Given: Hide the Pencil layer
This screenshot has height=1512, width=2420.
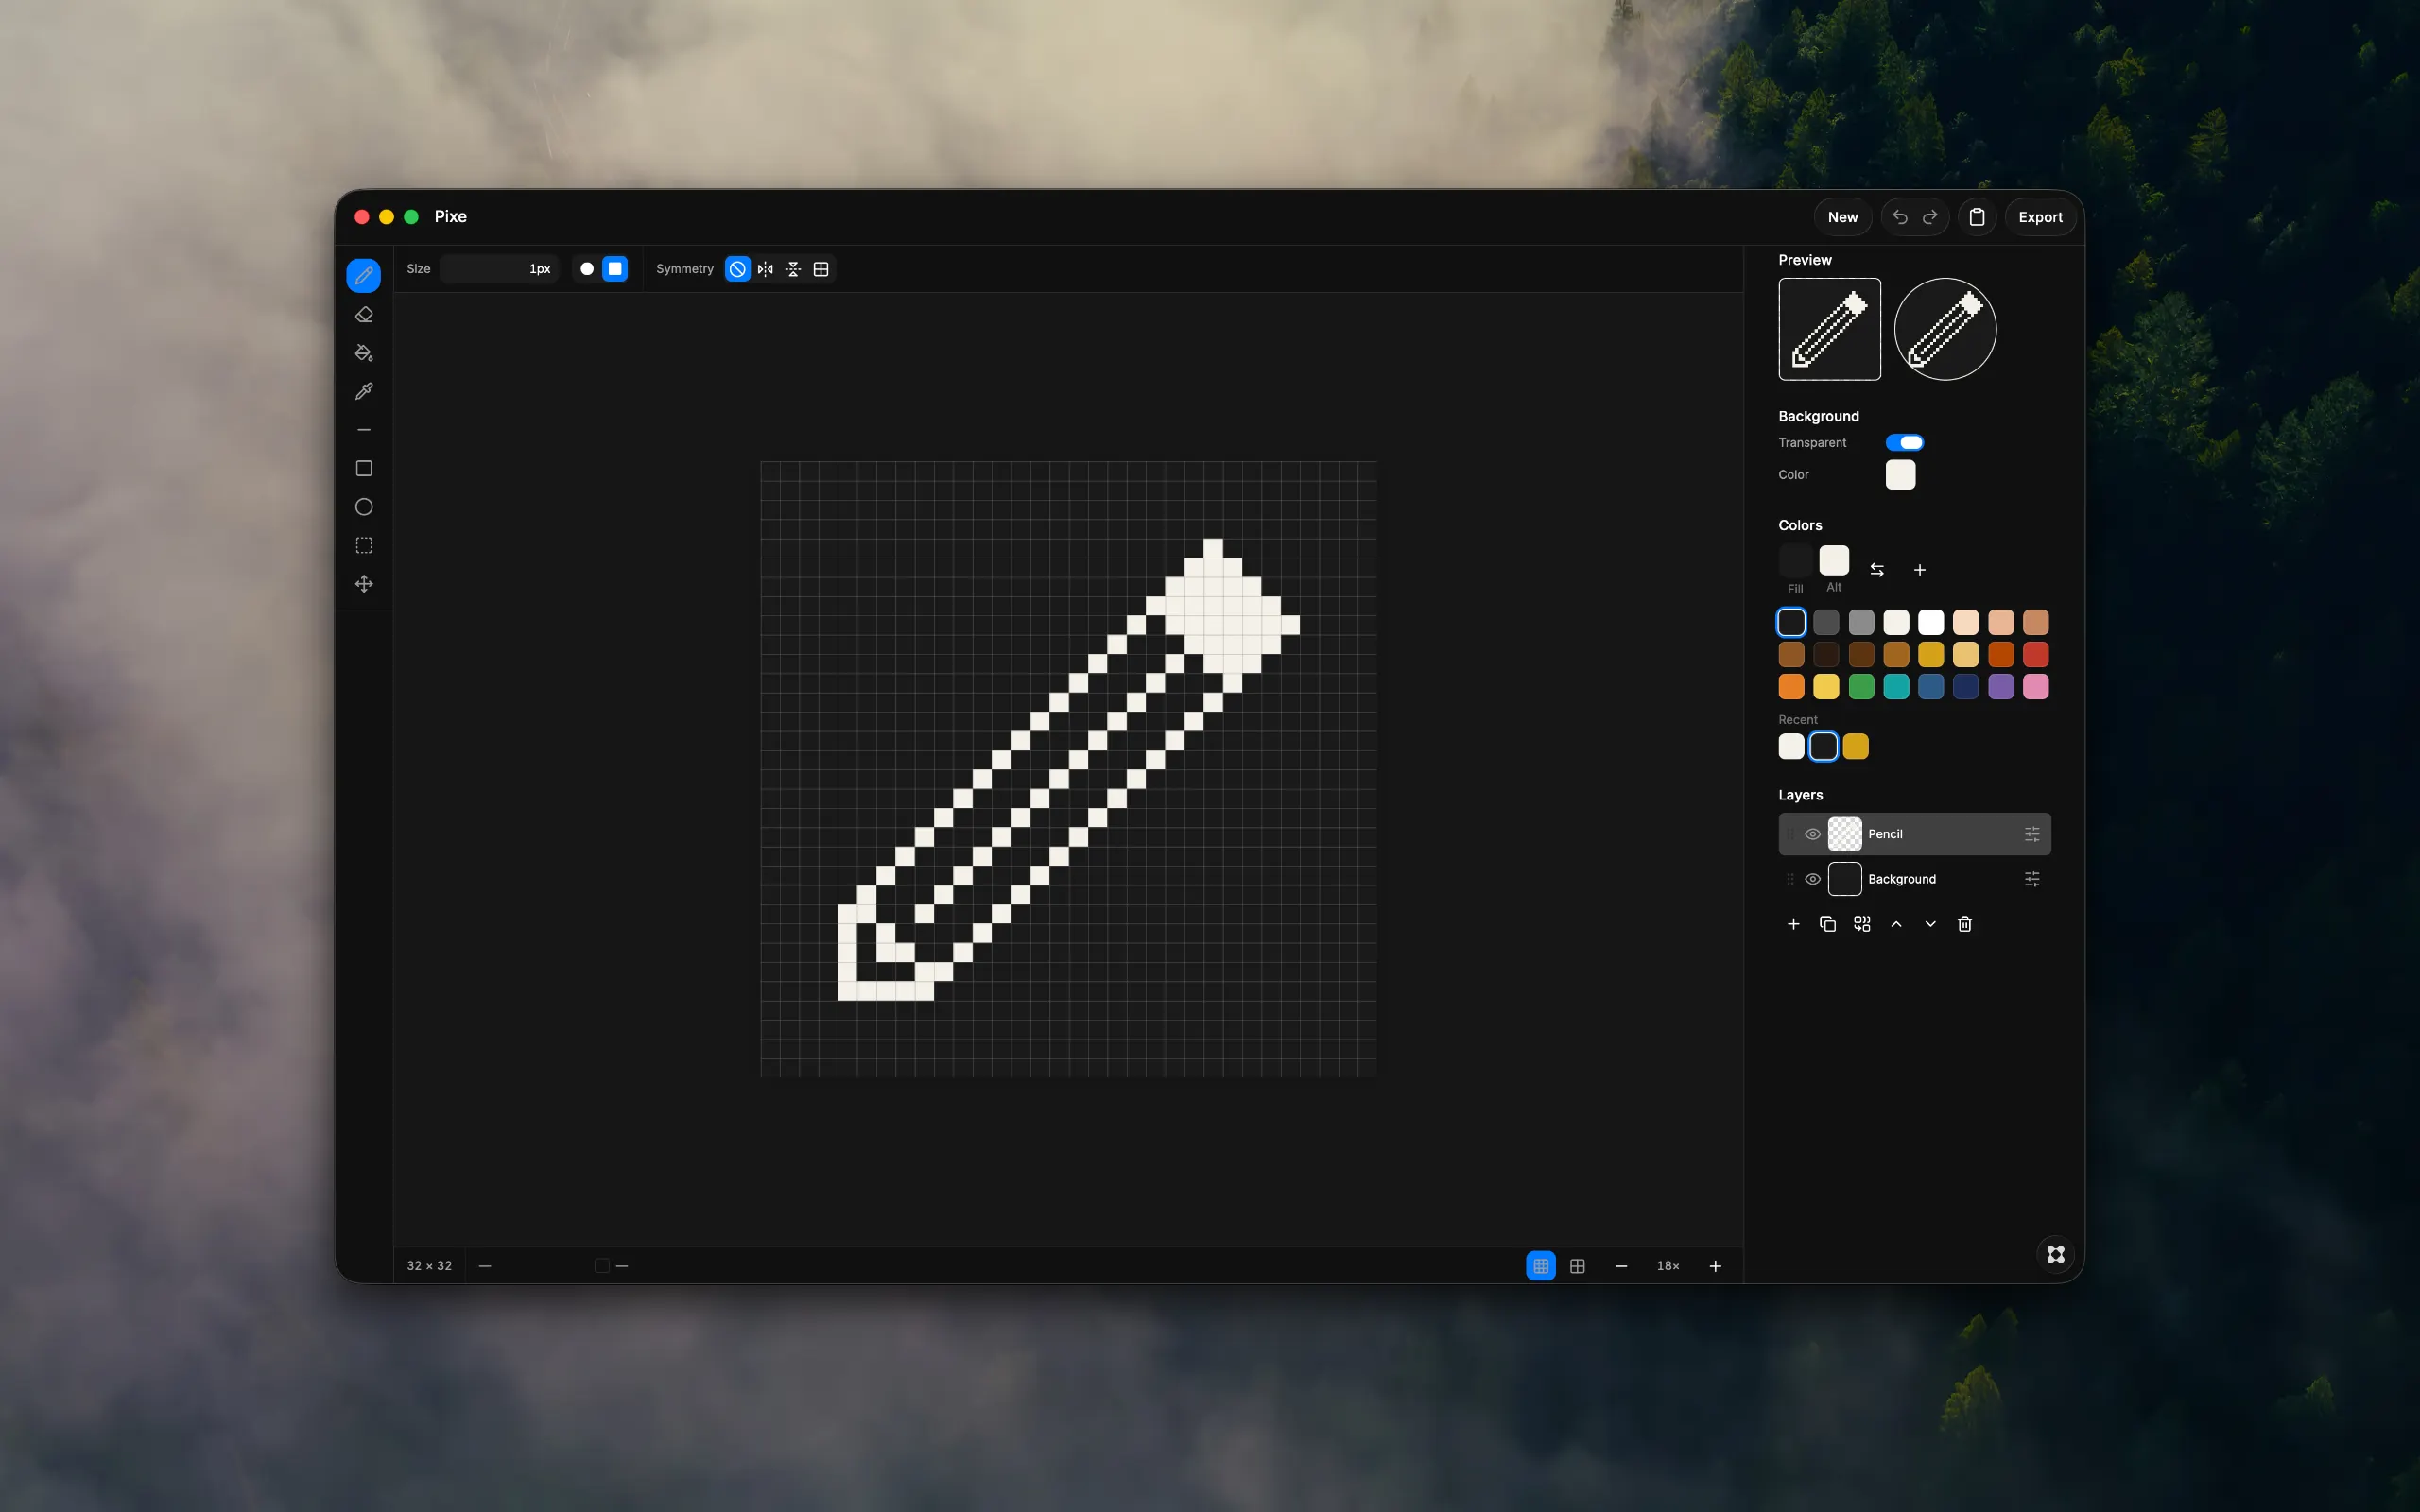Looking at the screenshot, I should click(x=1812, y=834).
